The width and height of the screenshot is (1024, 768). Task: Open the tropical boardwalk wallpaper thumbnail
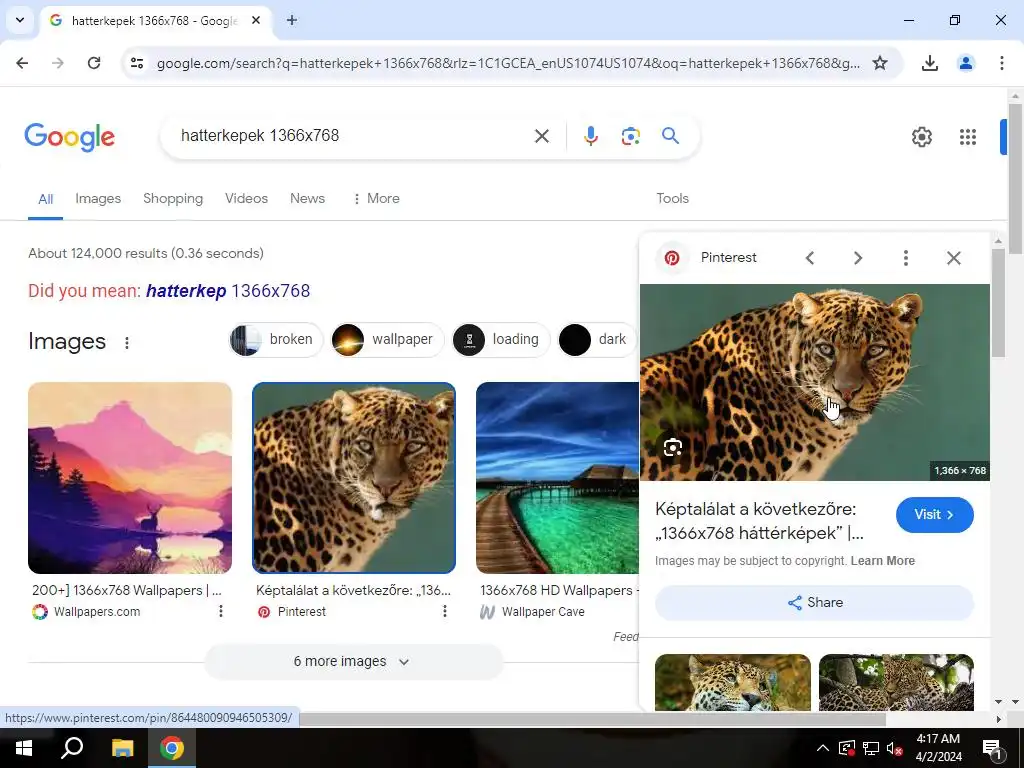click(x=557, y=478)
